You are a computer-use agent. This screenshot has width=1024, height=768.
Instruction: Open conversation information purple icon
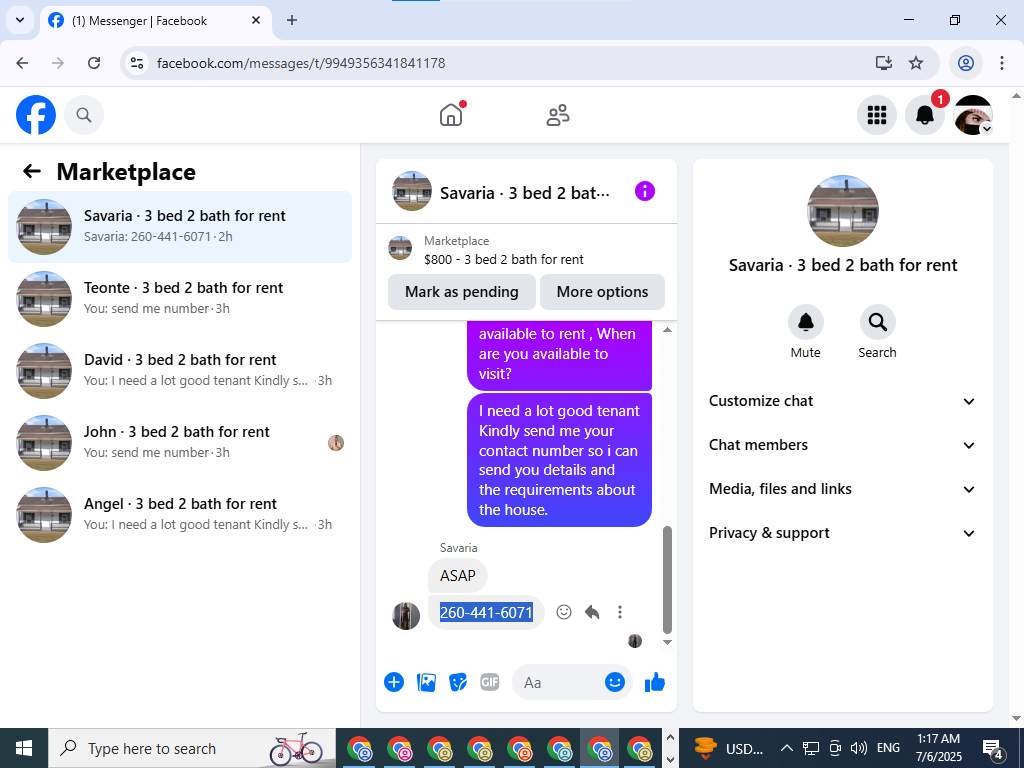point(645,191)
